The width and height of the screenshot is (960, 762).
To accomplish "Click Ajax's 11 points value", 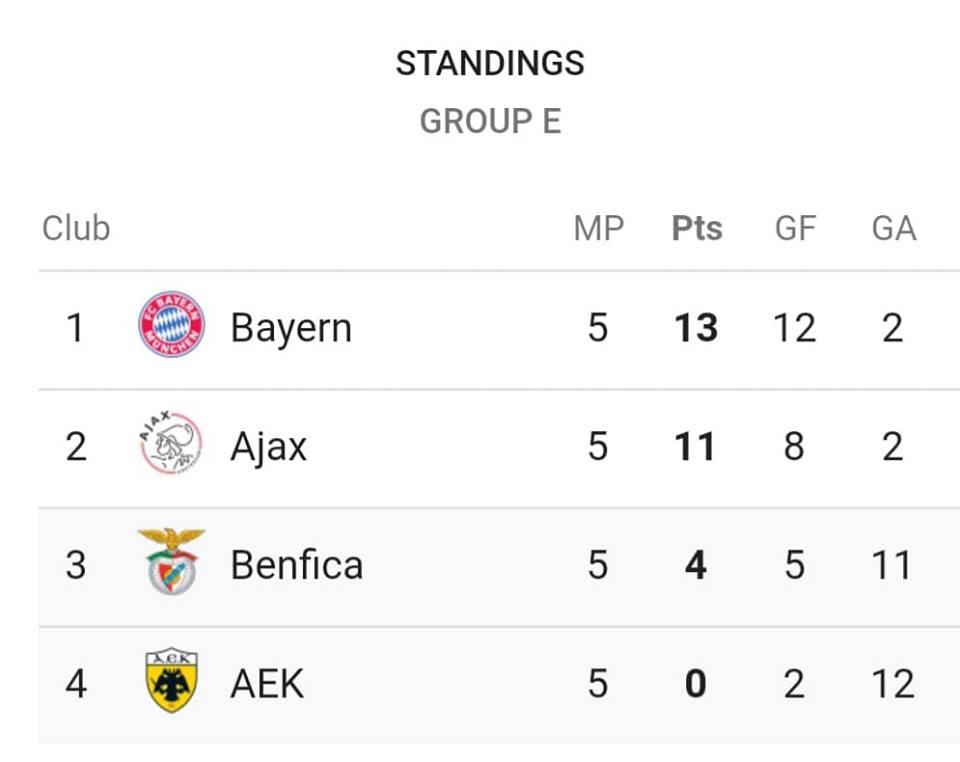I will click(695, 446).
